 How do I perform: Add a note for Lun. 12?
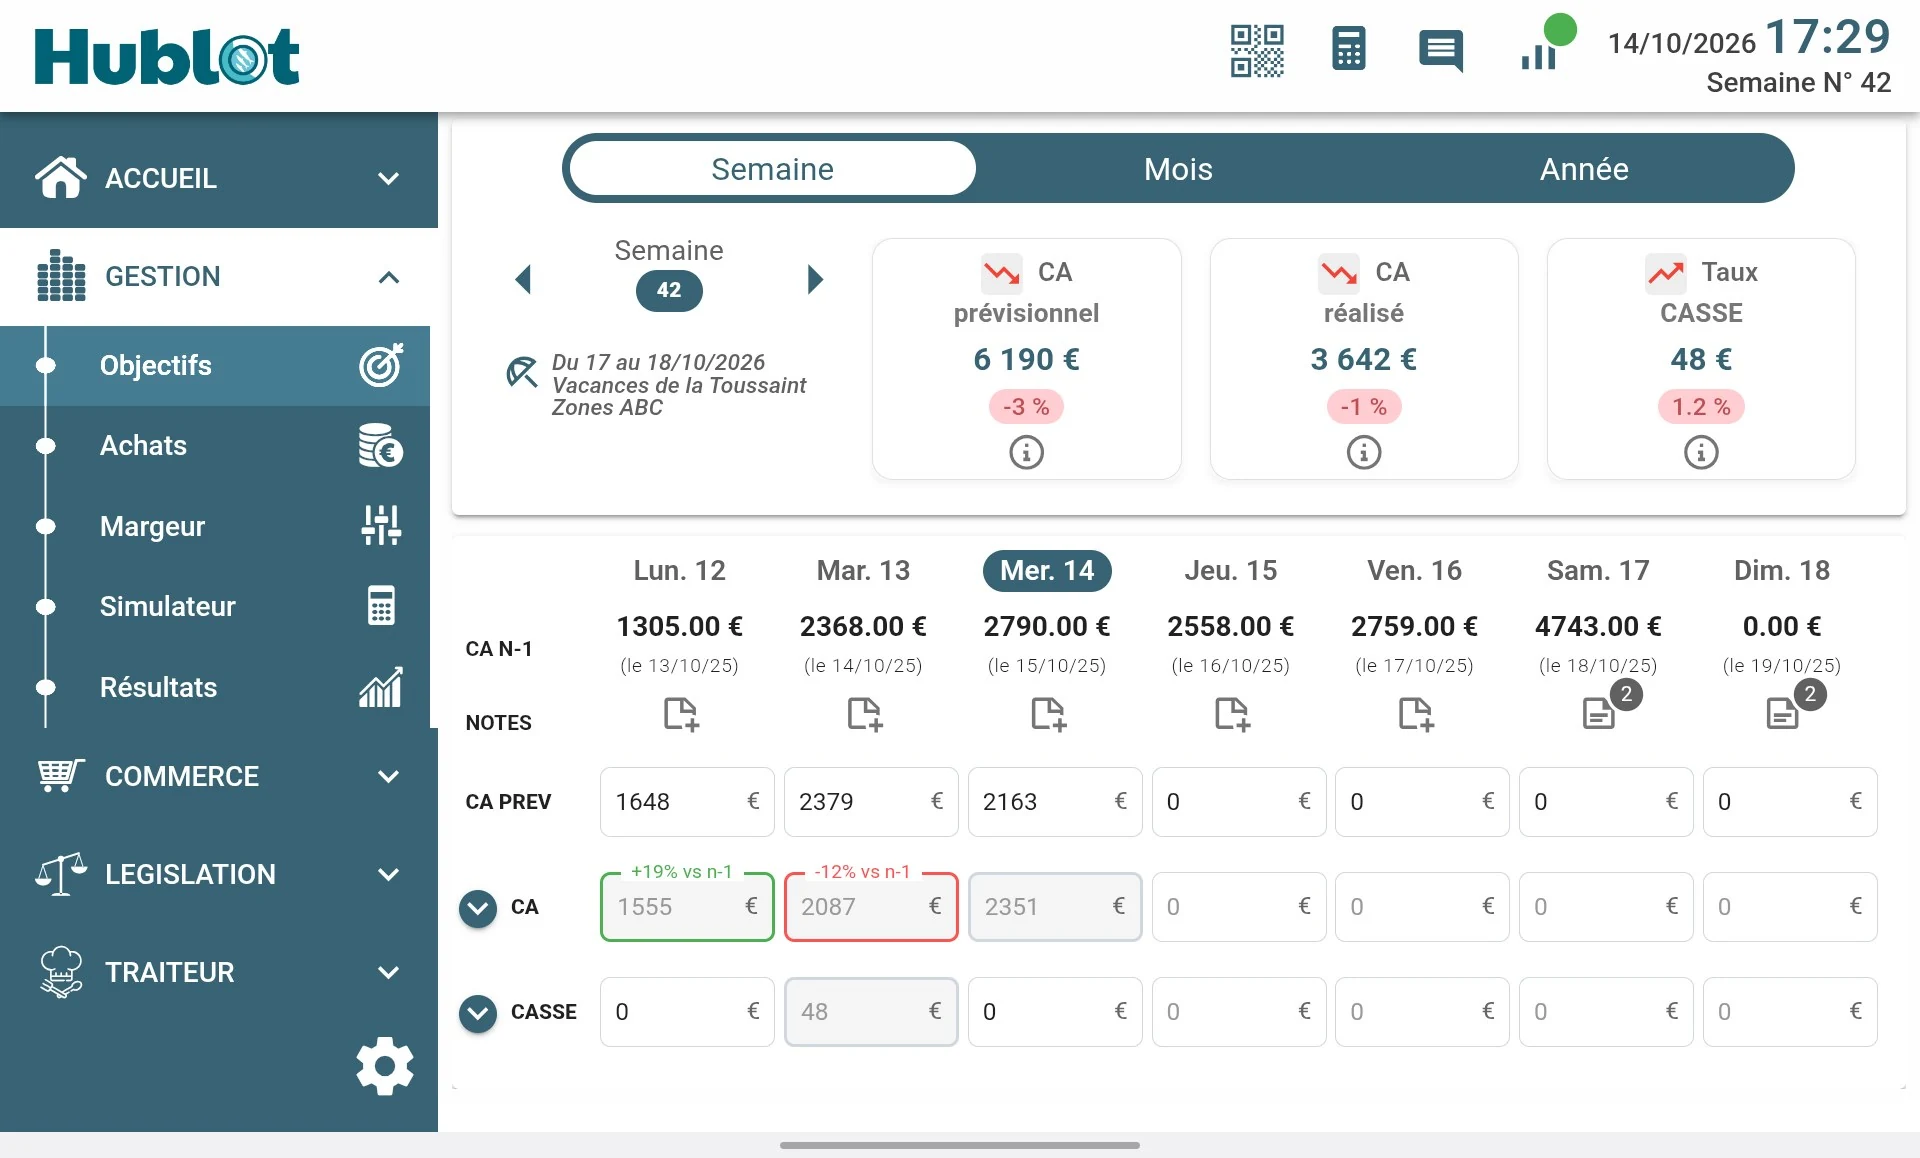click(x=681, y=714)
